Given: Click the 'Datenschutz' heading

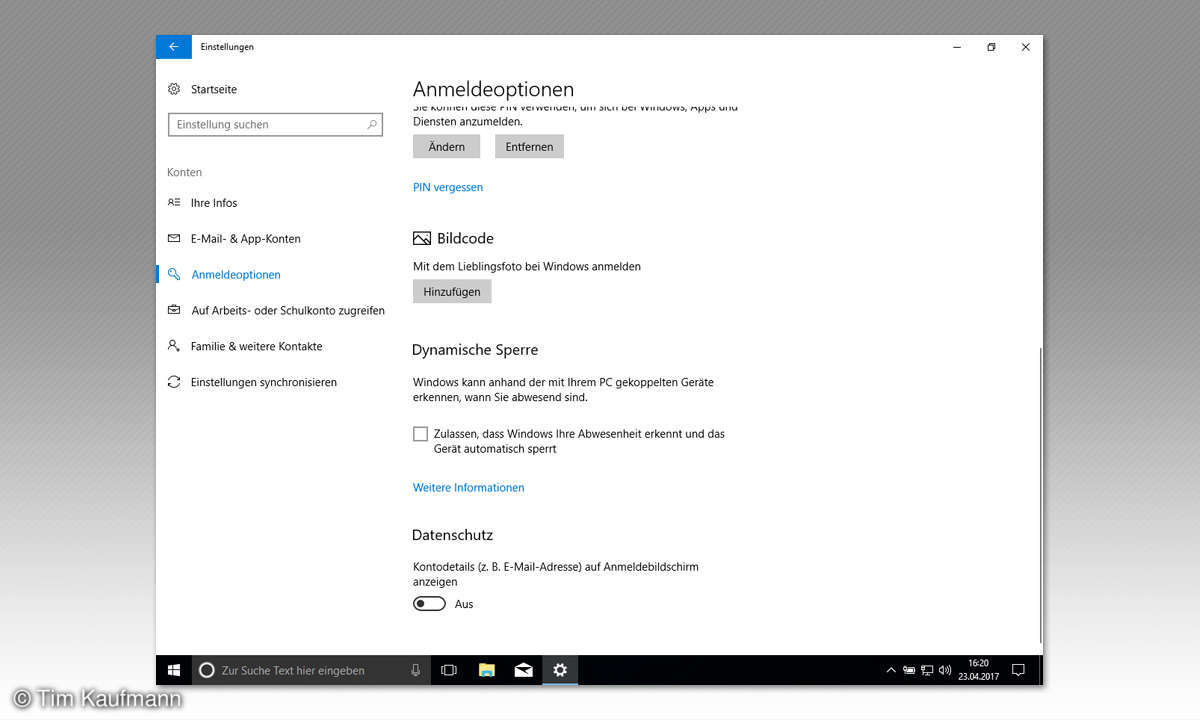Looking at the screenshot, I should pyautogui.click(x=452, y=535).
